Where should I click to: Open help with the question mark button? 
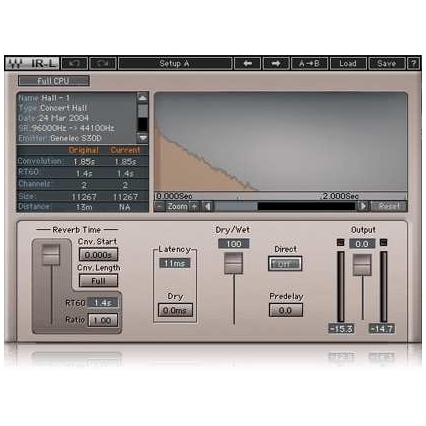point(414,63)
